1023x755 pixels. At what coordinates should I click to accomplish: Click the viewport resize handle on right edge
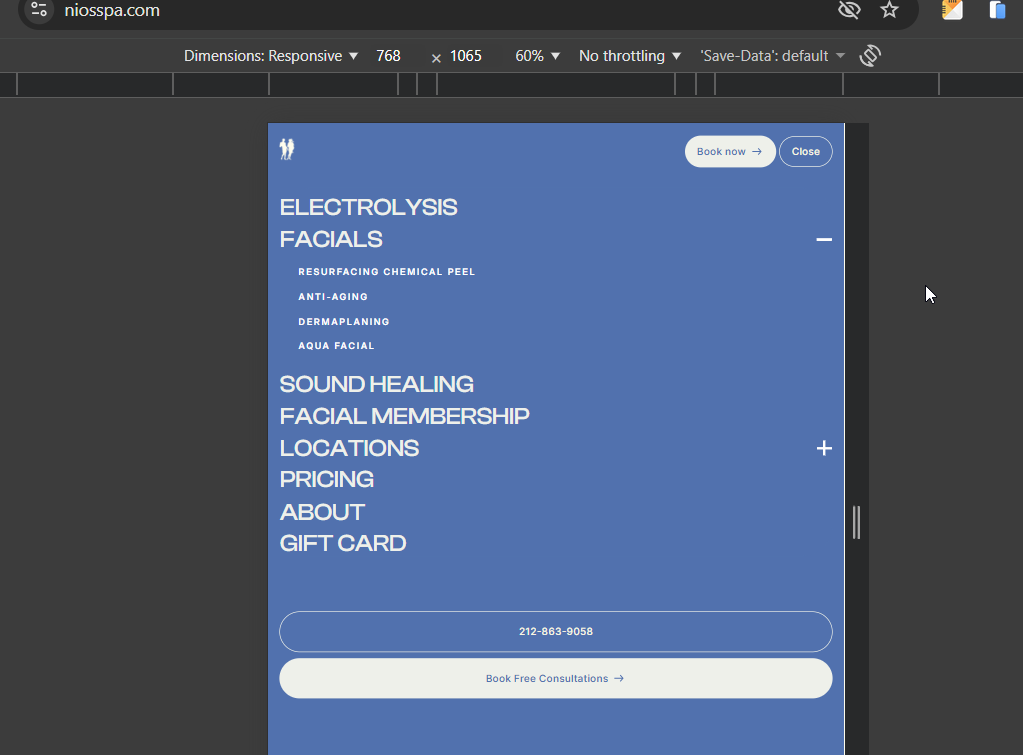pyautogui.click(x=857, y=522)
